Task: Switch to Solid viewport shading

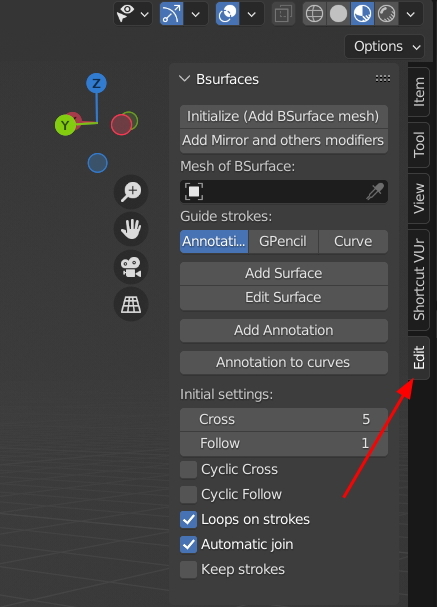Action: pos(338,14)
